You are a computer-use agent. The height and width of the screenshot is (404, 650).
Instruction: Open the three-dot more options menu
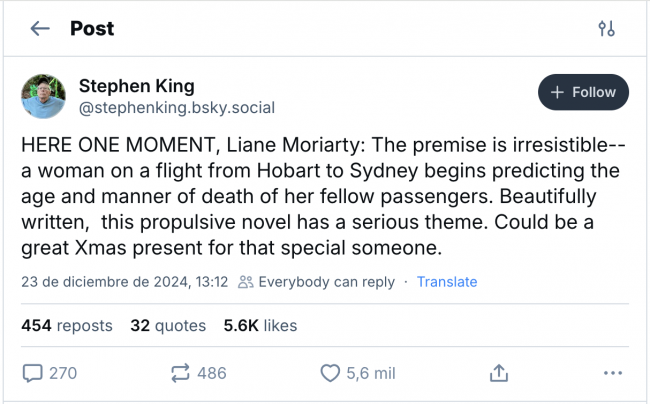click(x=613, y=373)
